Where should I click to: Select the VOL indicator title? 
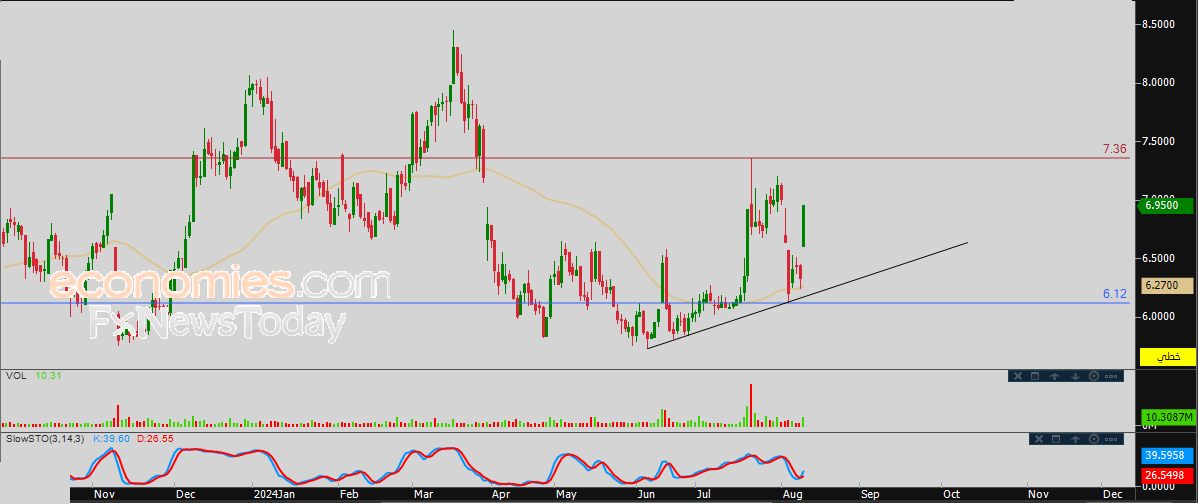pos(15,376)
